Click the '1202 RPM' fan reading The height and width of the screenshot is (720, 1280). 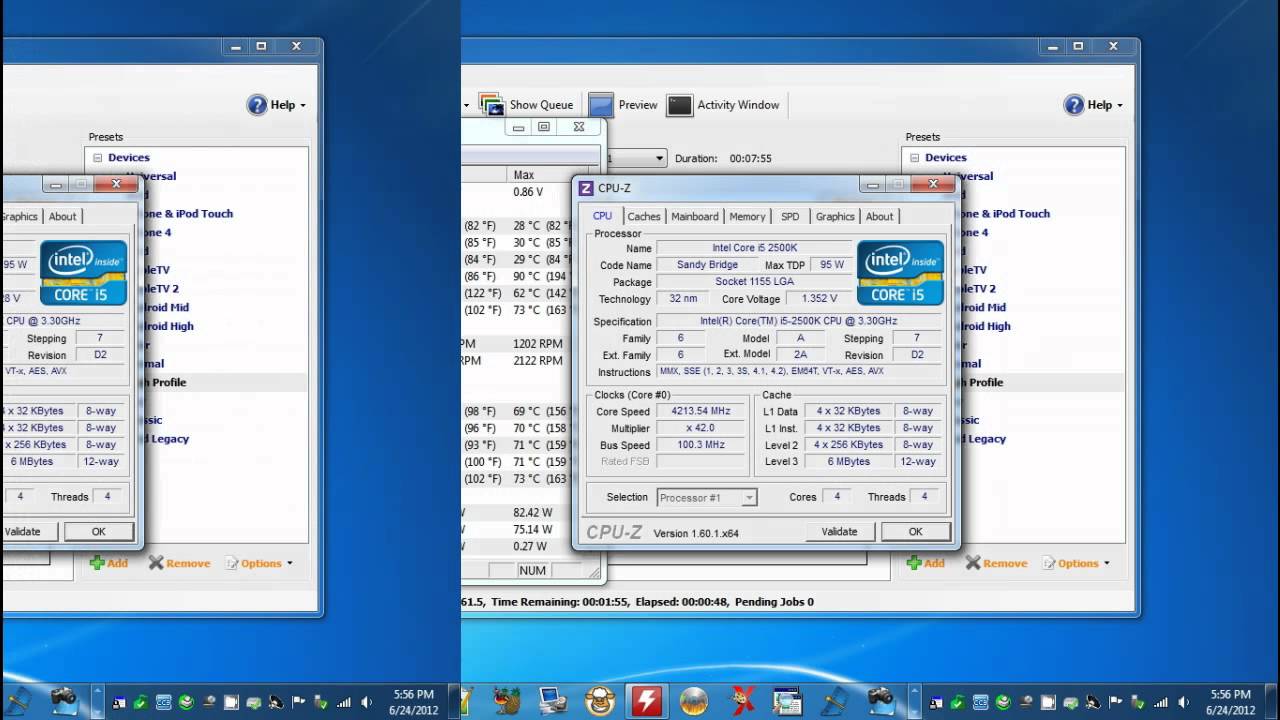point(538,344)
